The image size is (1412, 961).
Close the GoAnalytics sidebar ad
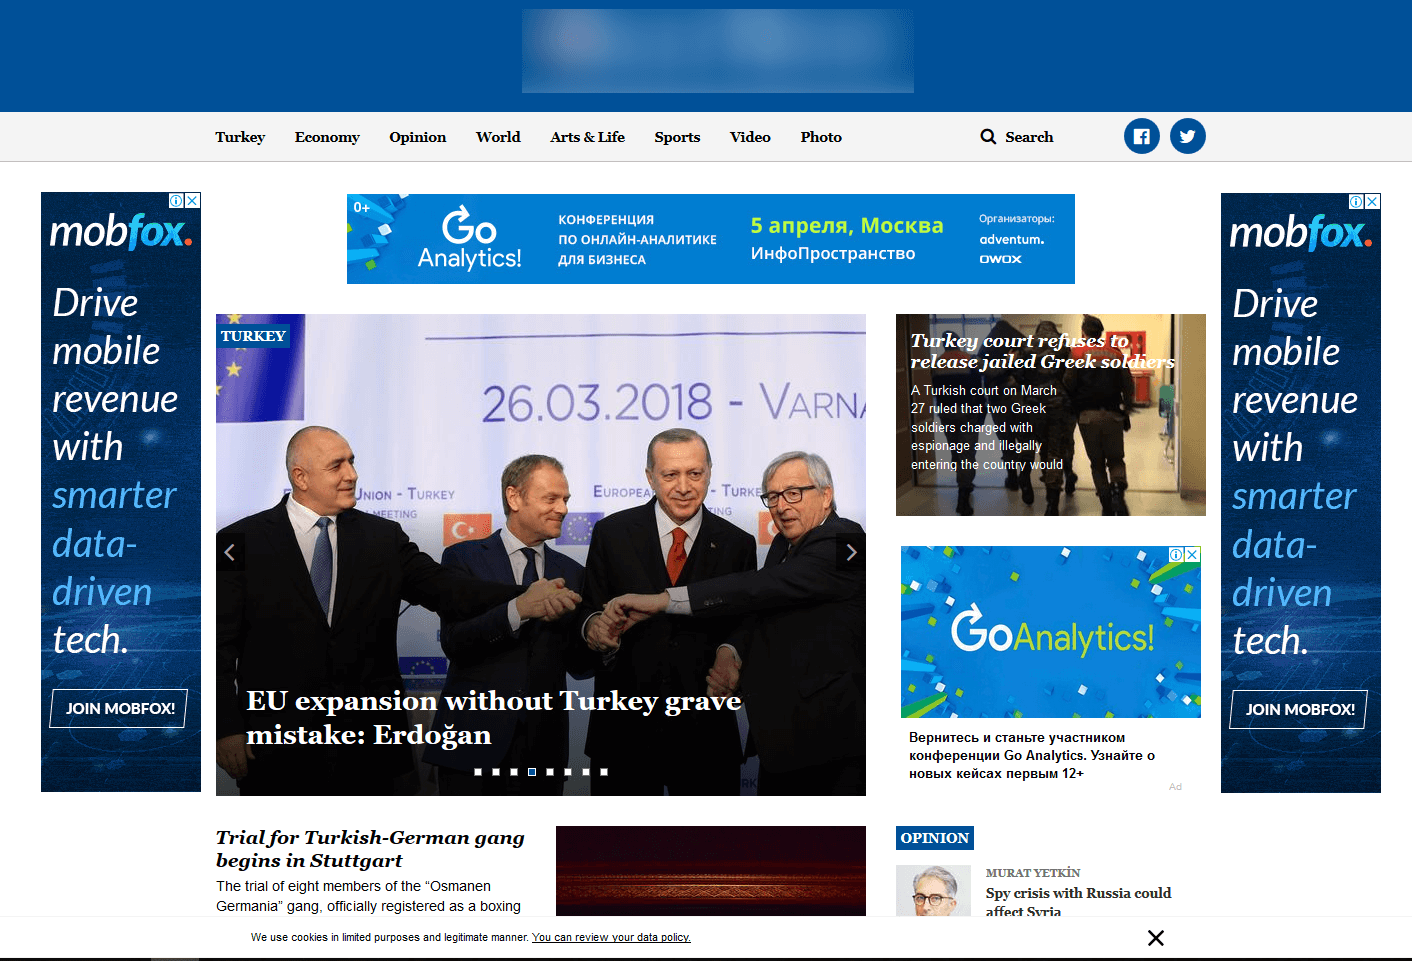(x=1192, y=554)
